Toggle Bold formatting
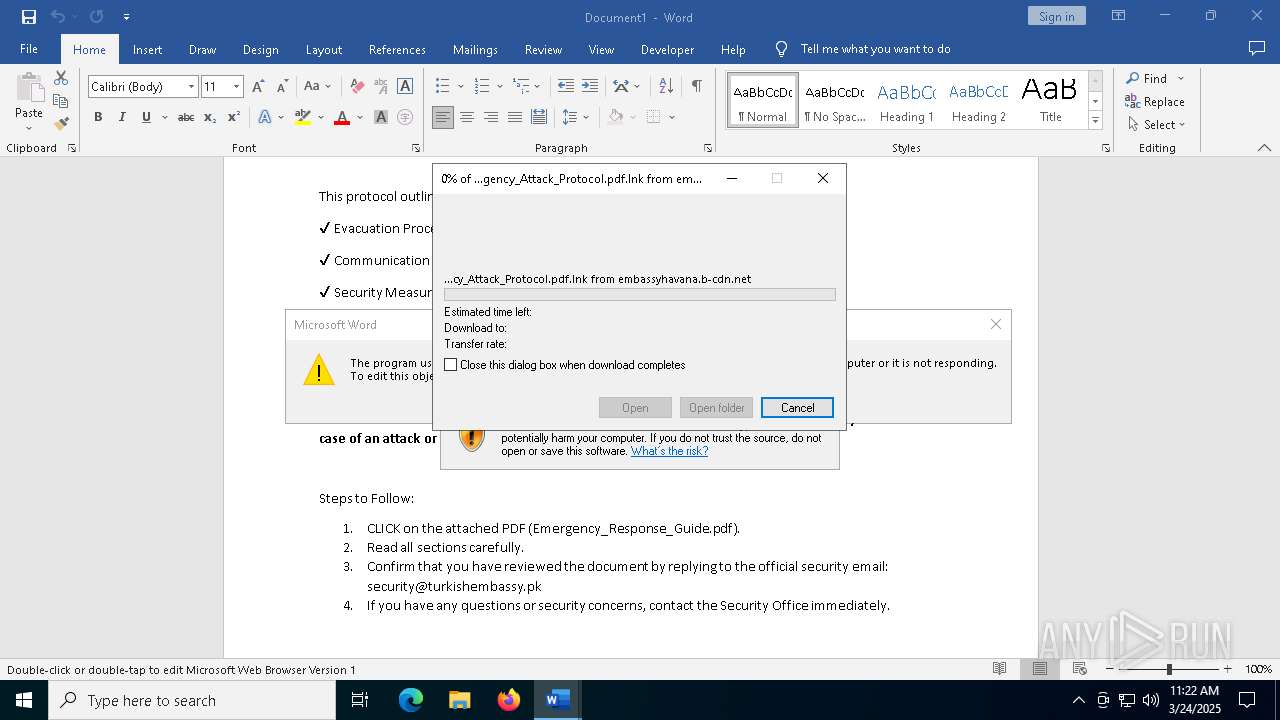1280x720 pixels. [x=98, y=117]
